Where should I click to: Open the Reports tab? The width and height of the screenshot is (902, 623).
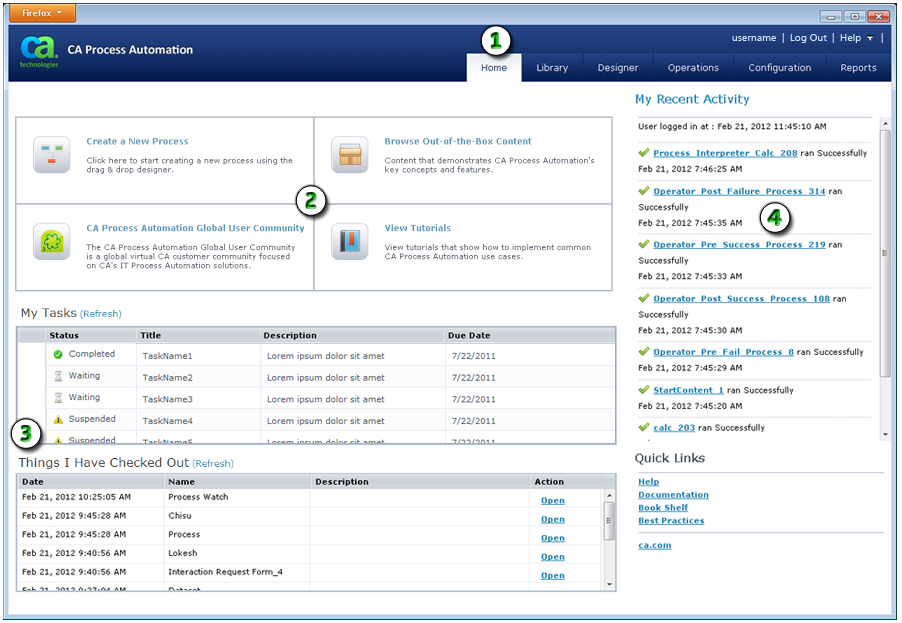858,68
